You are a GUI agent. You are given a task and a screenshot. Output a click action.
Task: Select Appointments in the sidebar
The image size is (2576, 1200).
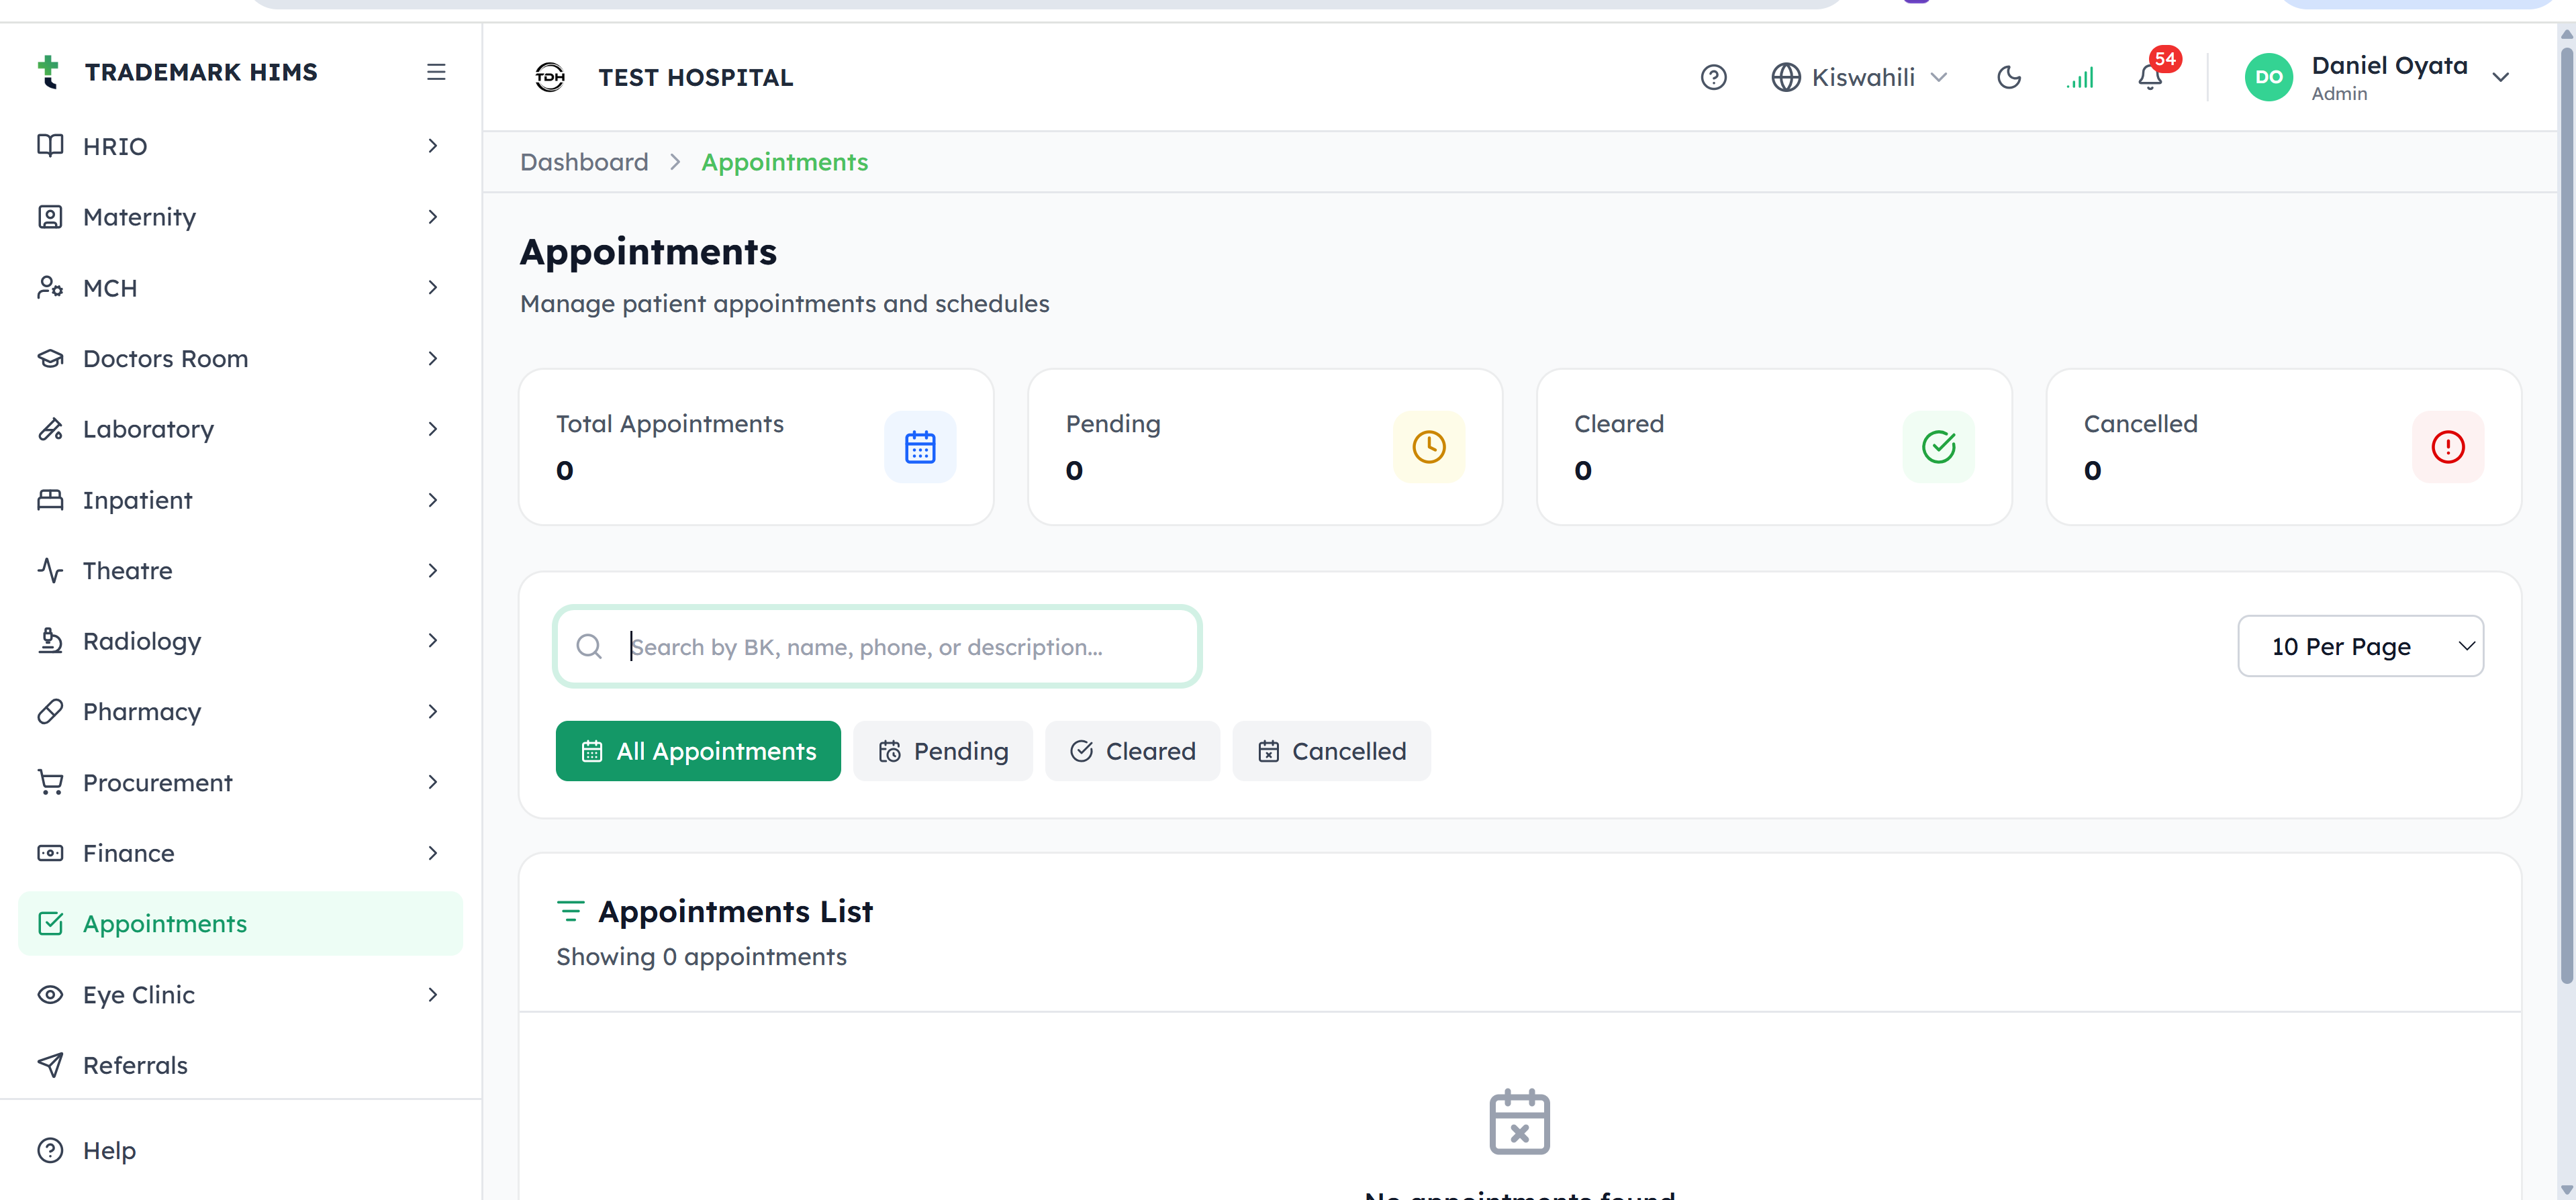pyautogui.click(x=240, y=923)
